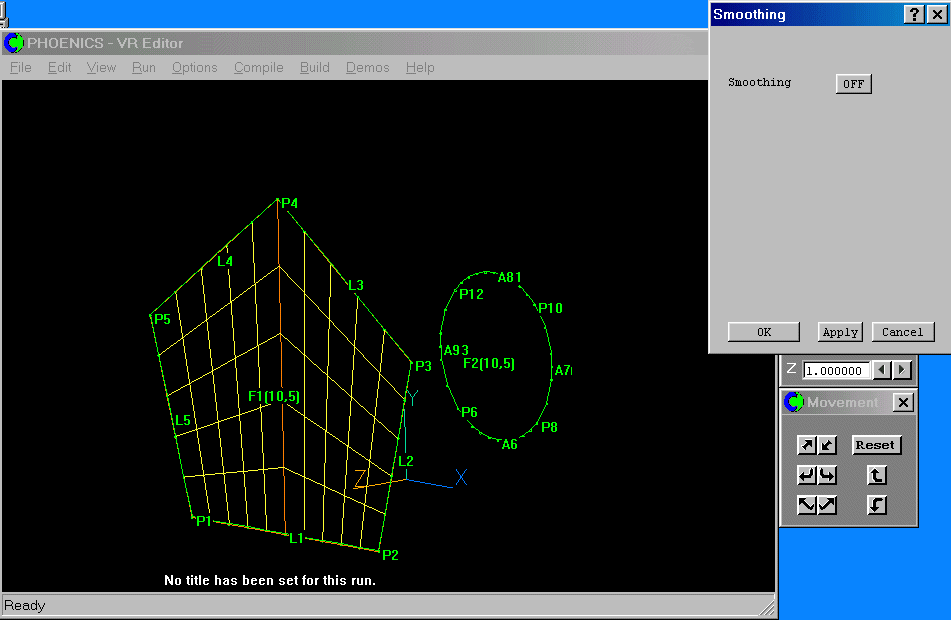Toggle Smoothing from OFF to ON

[x=853, y=84]
